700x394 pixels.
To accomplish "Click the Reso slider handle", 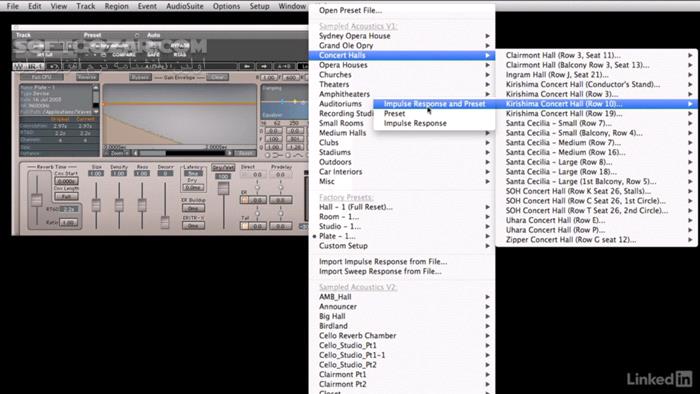I will tap(142, 205).
